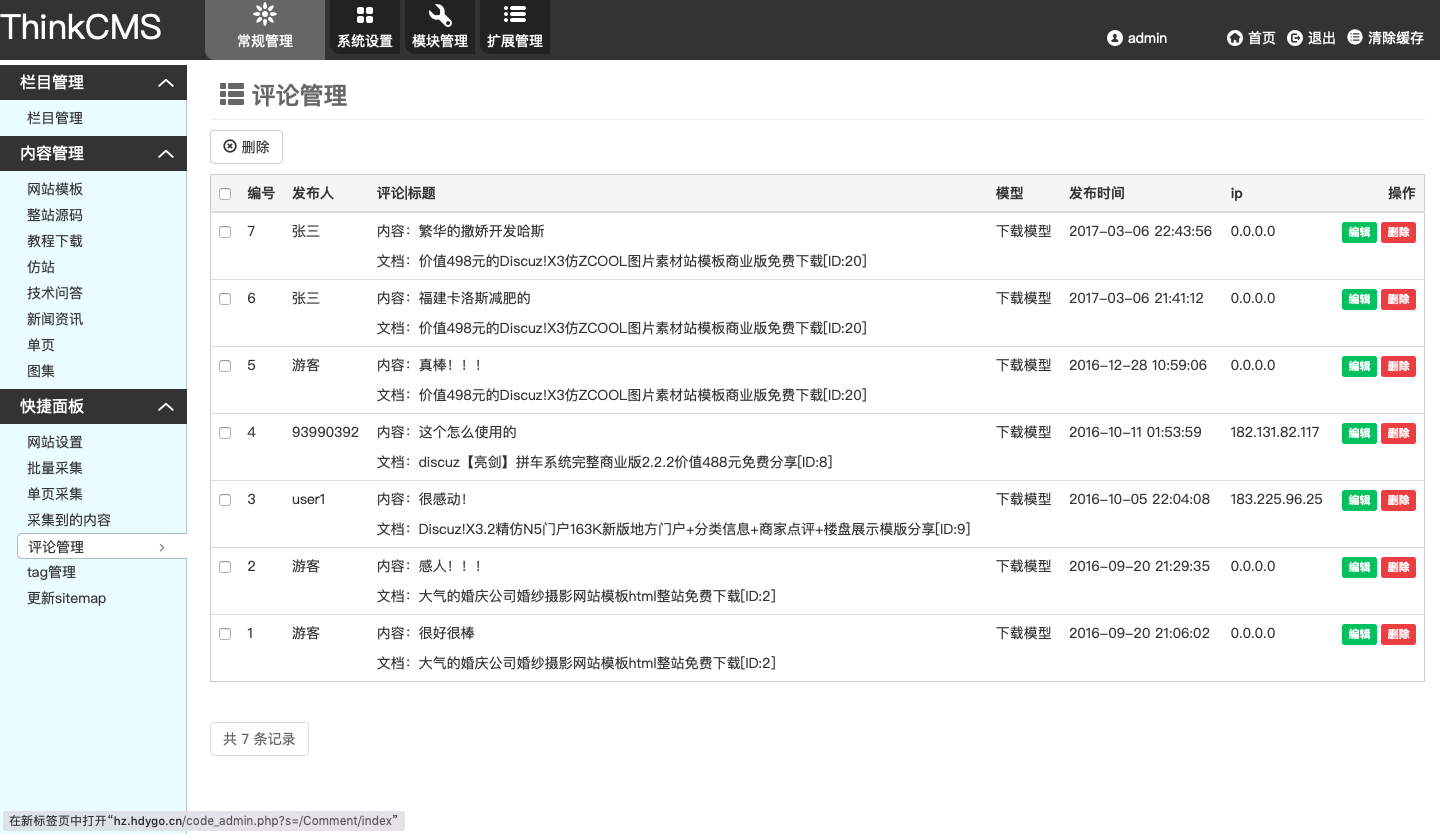Screen dimensions: 1440x834
Task: Select checkbox for comment by user1
Action: (225, 500)
